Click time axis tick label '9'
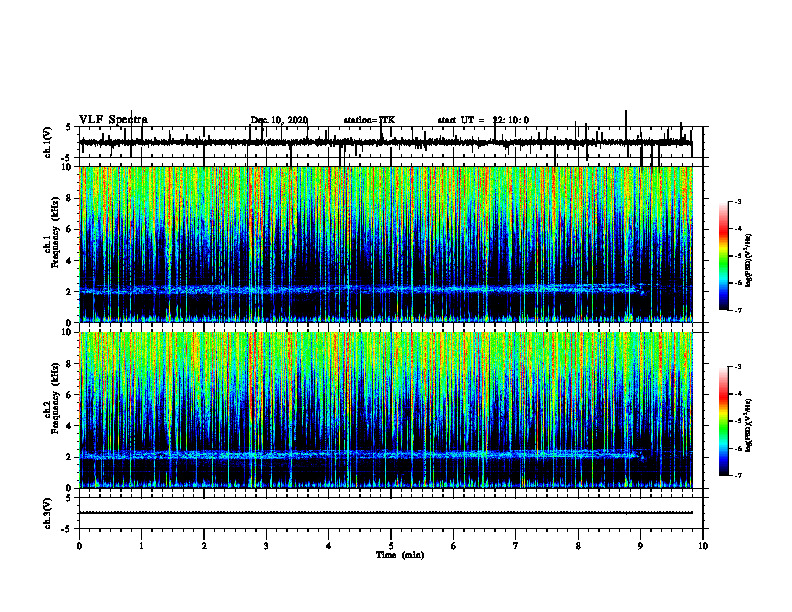 [640, 546]
